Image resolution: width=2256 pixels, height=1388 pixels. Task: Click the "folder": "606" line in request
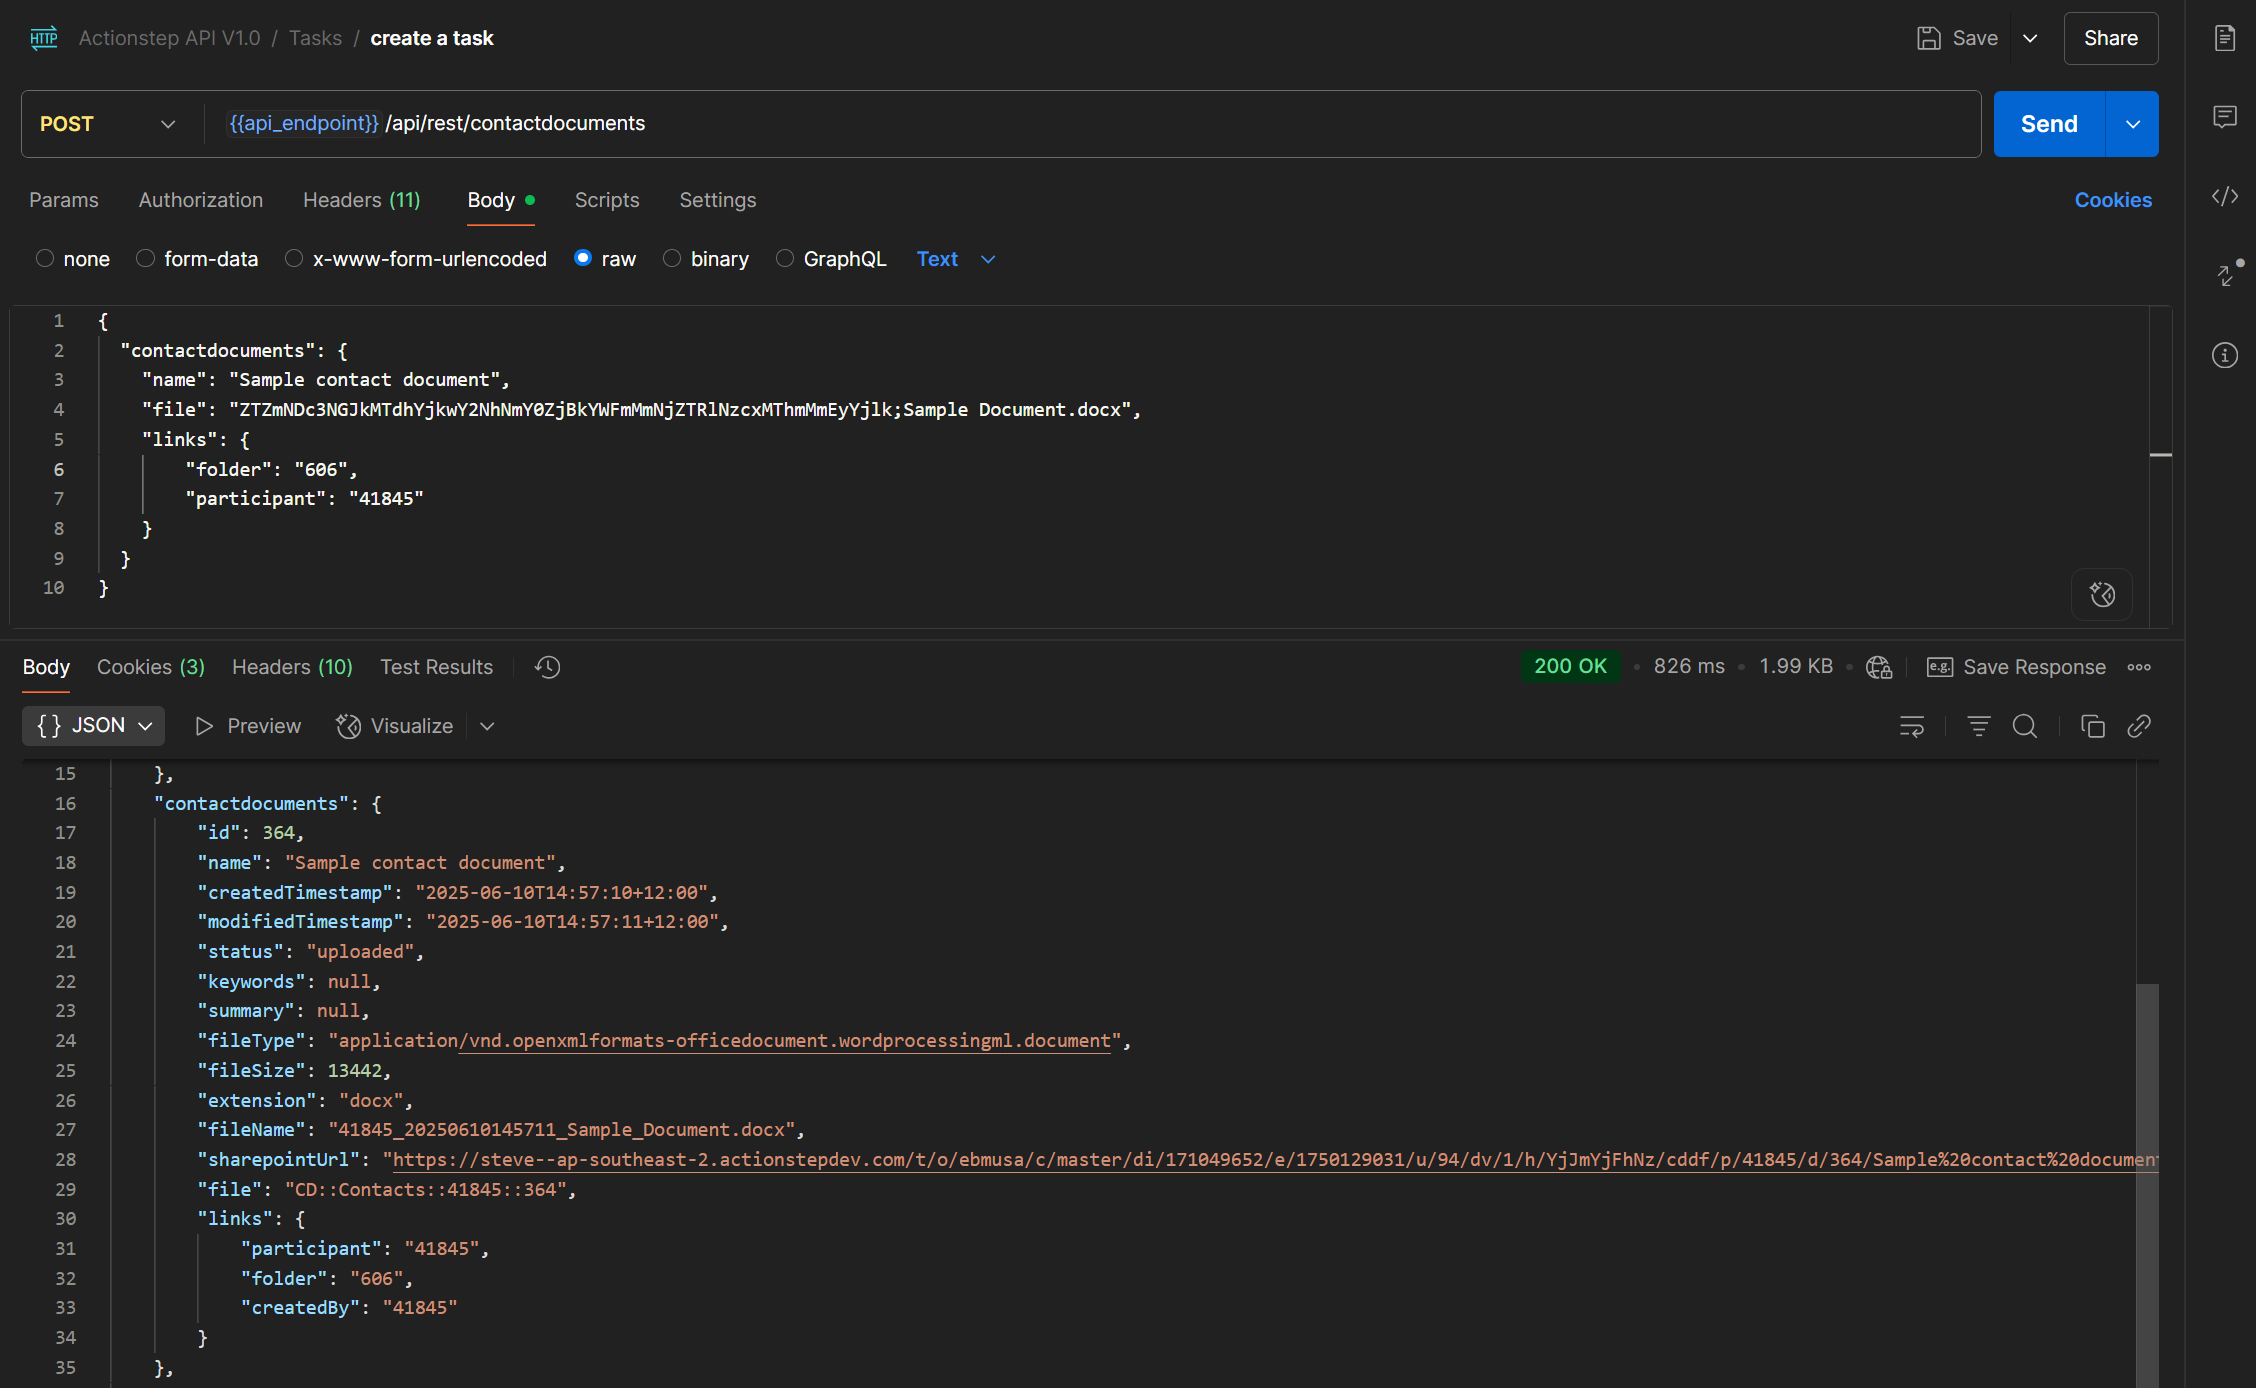click(x=271, y=469)
